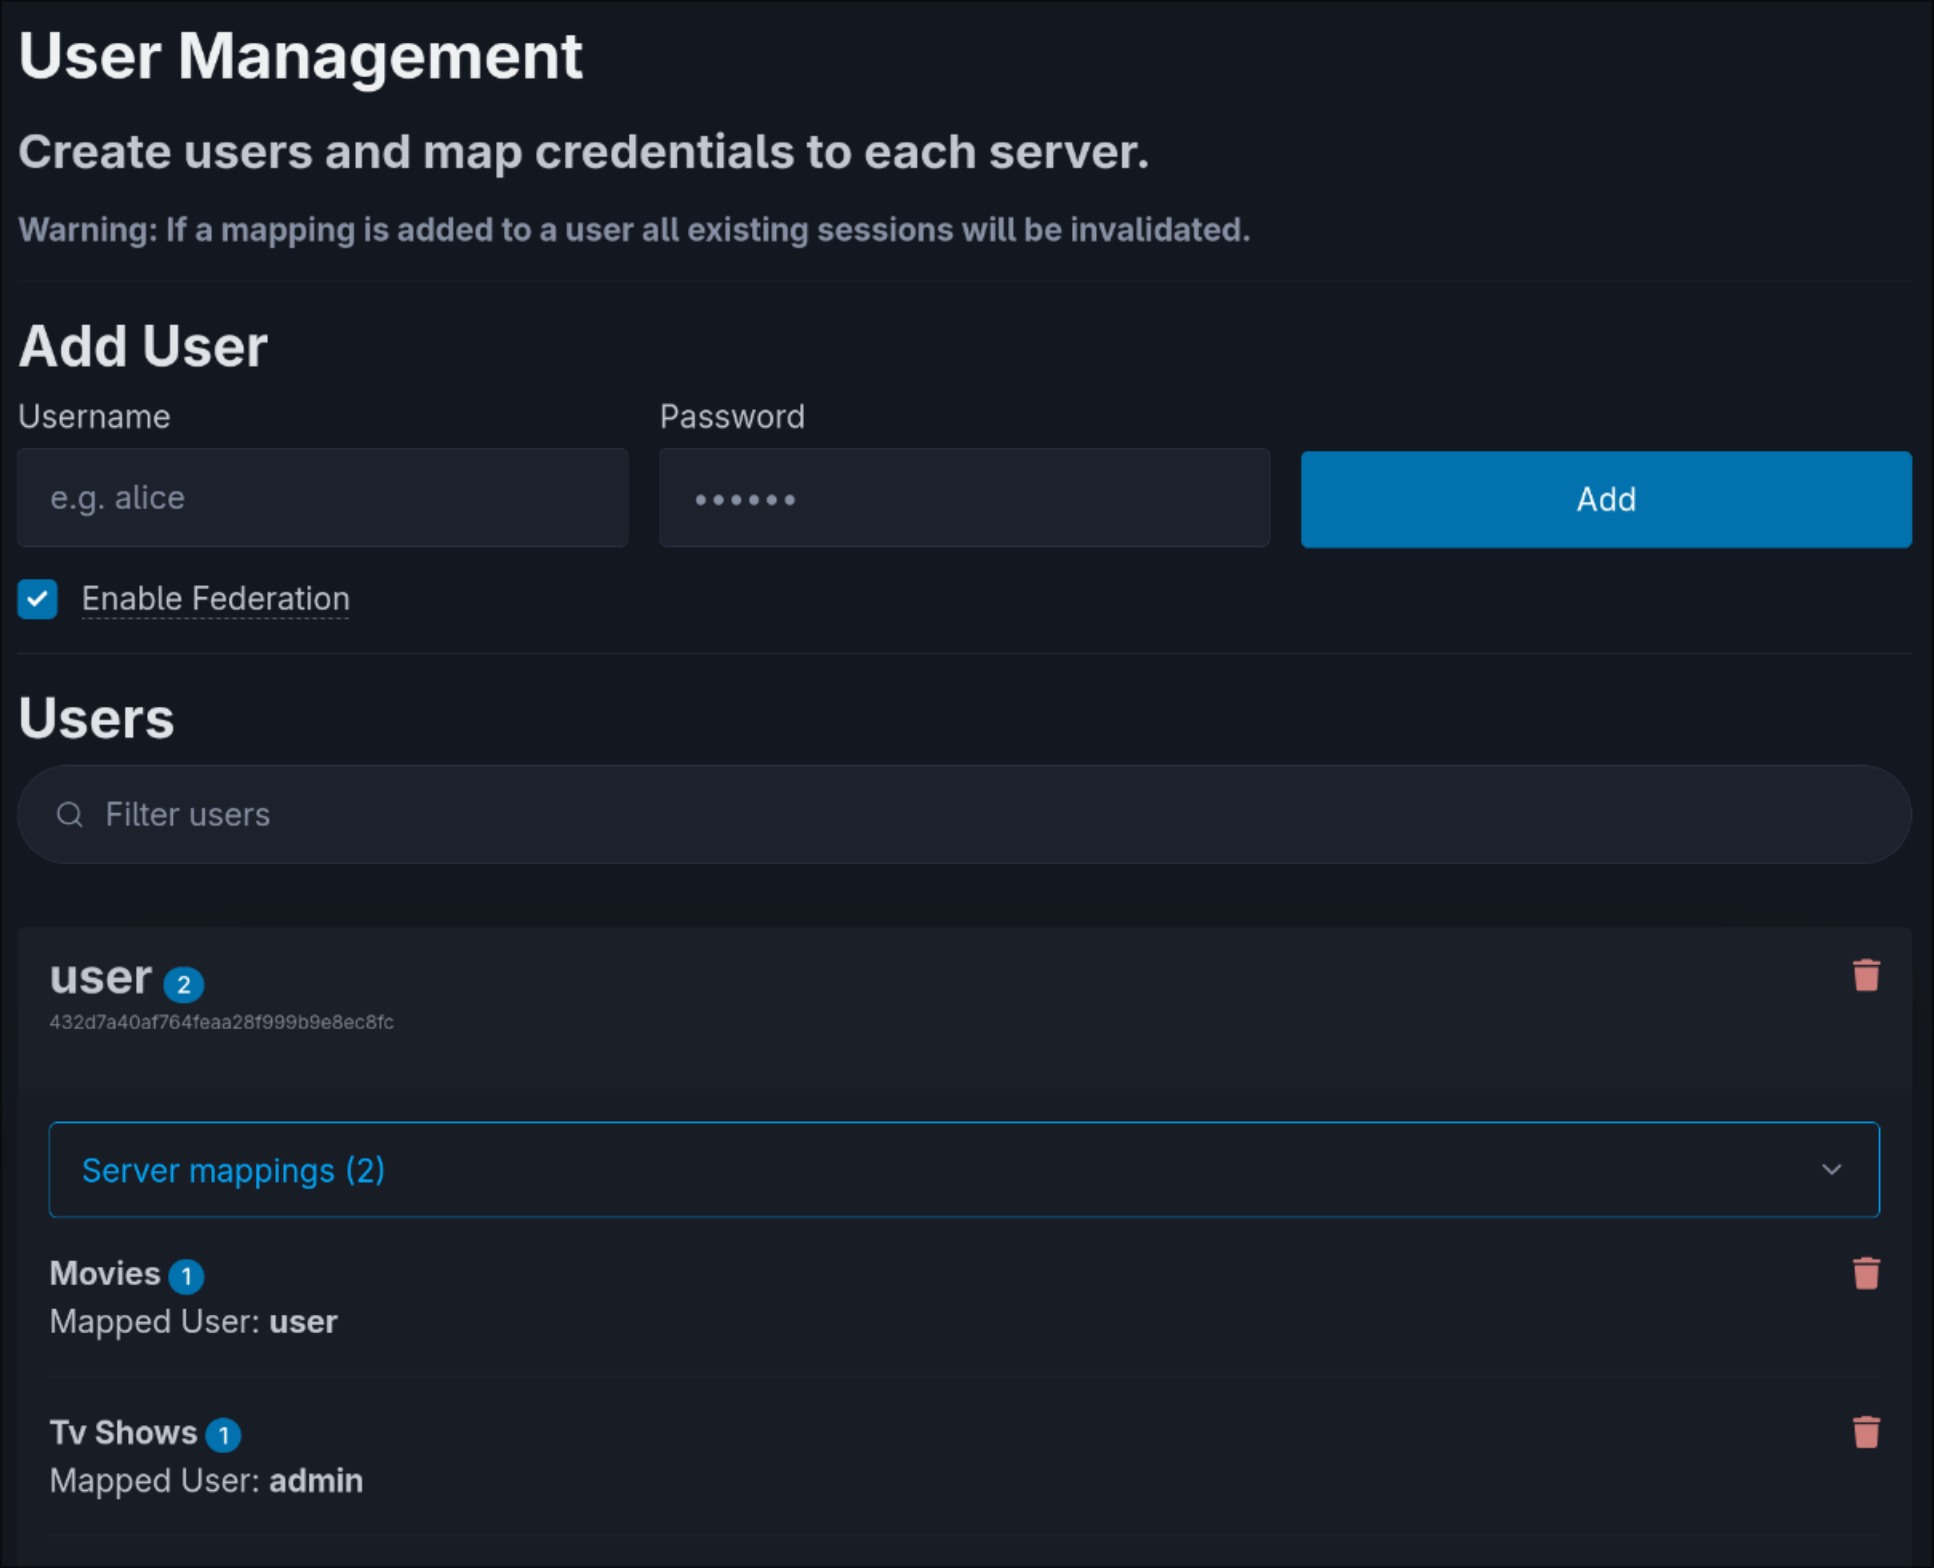This screenshot has width=1934, height=1568.
Task: Collapse the Server mappings (2) panel
Action: 964,1169
